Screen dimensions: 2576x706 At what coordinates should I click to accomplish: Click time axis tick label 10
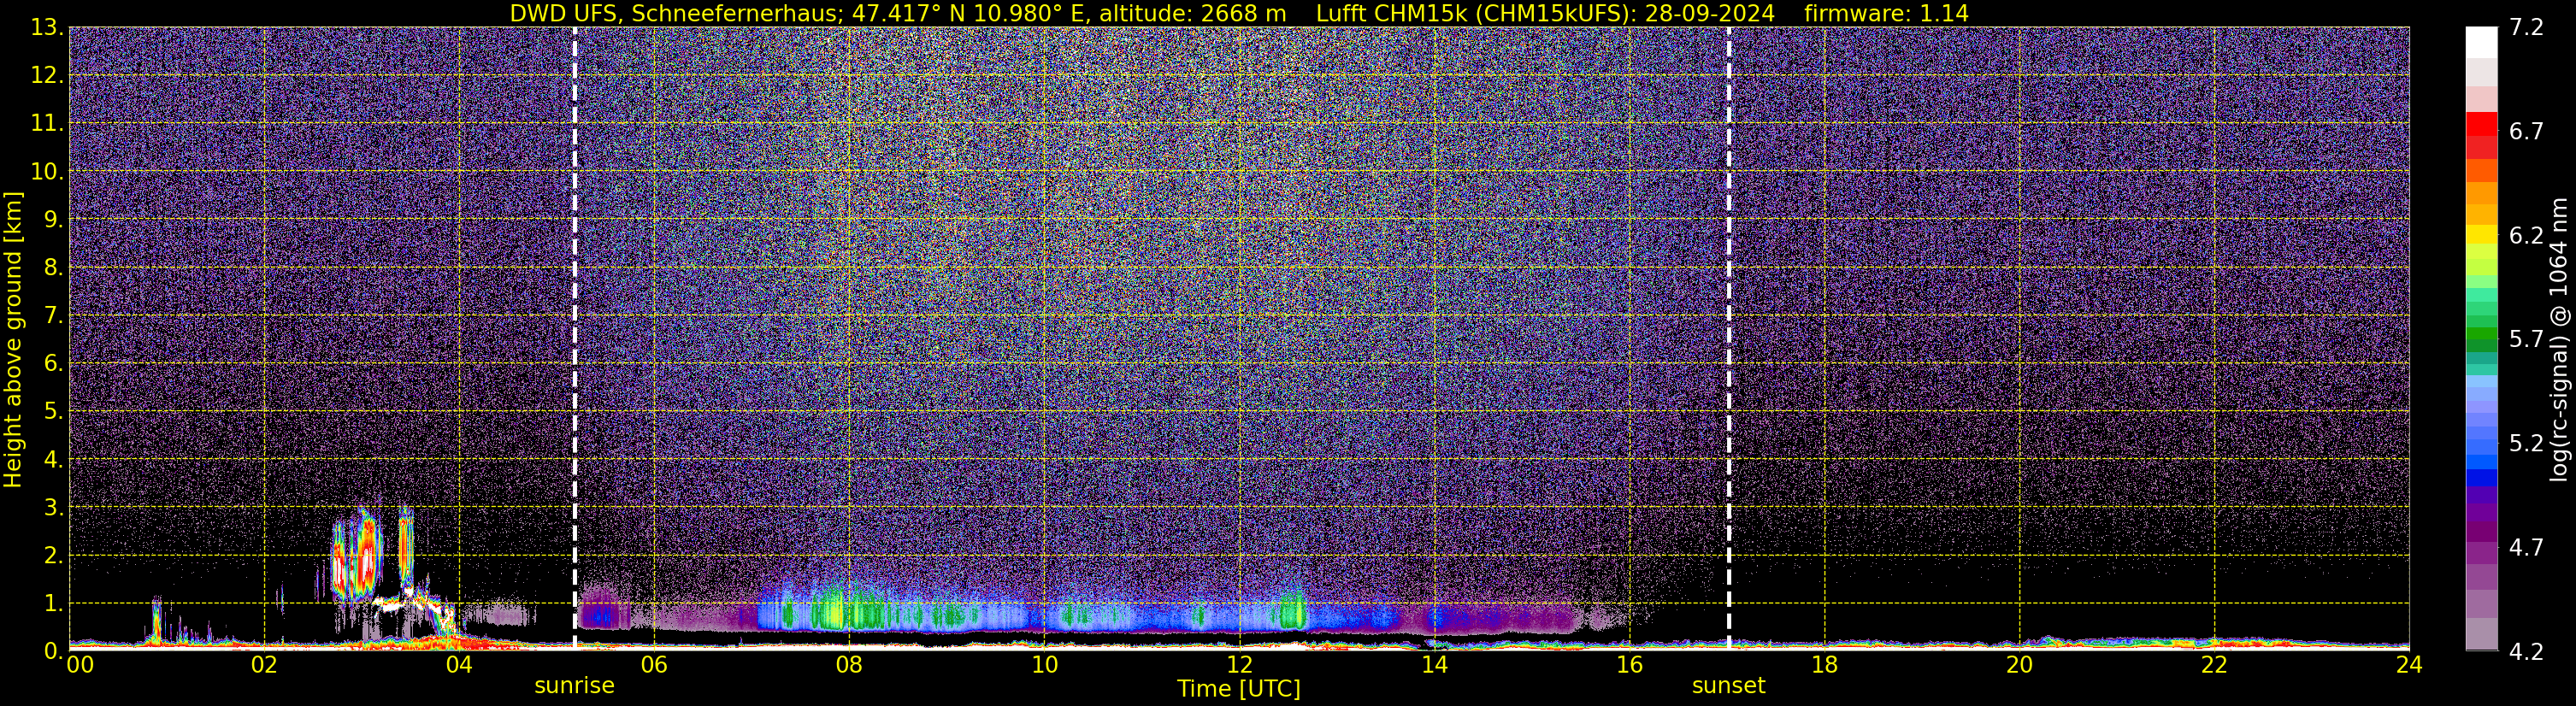tap(1044, 665)
